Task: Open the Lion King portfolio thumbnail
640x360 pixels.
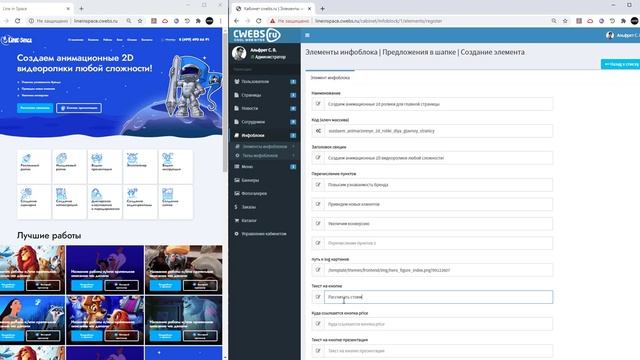Action: click(x=32, y=270)
